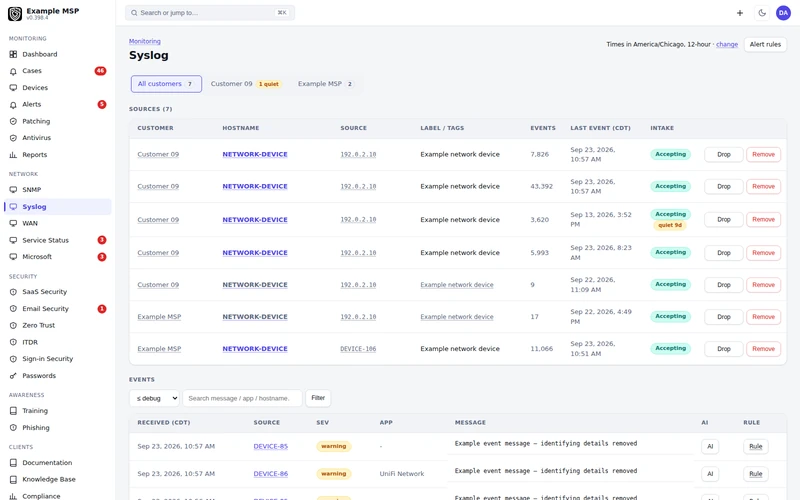Click the plus icon in top bar
This screenshot has width=800, height=500.
[x=740, y=13]
